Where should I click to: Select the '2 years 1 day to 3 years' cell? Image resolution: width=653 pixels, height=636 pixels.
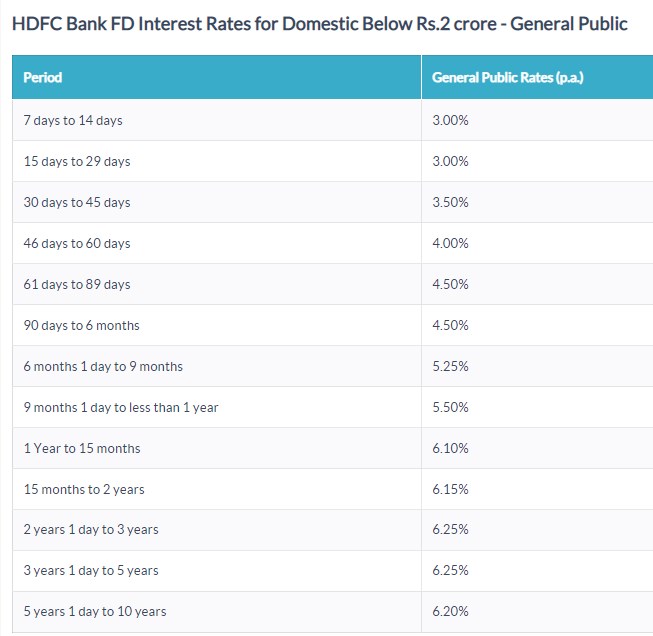tap(91, 530)
